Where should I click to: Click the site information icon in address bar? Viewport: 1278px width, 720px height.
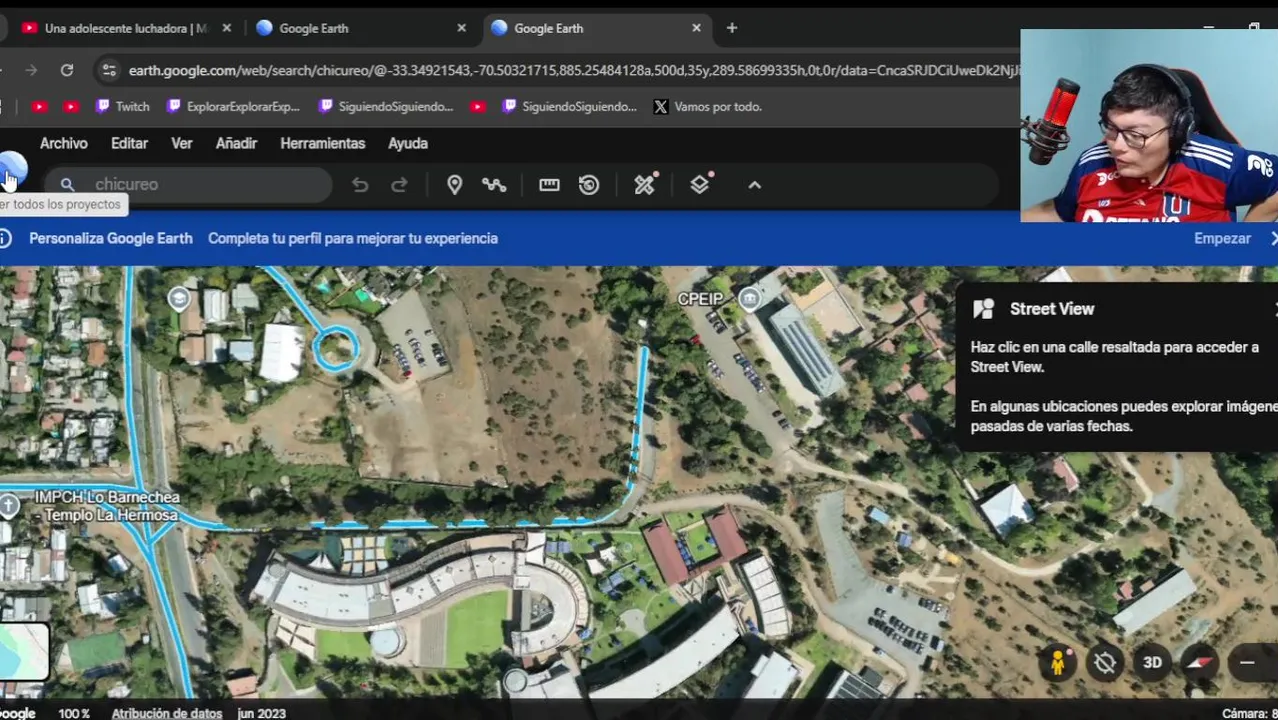(x=108, y=70)
